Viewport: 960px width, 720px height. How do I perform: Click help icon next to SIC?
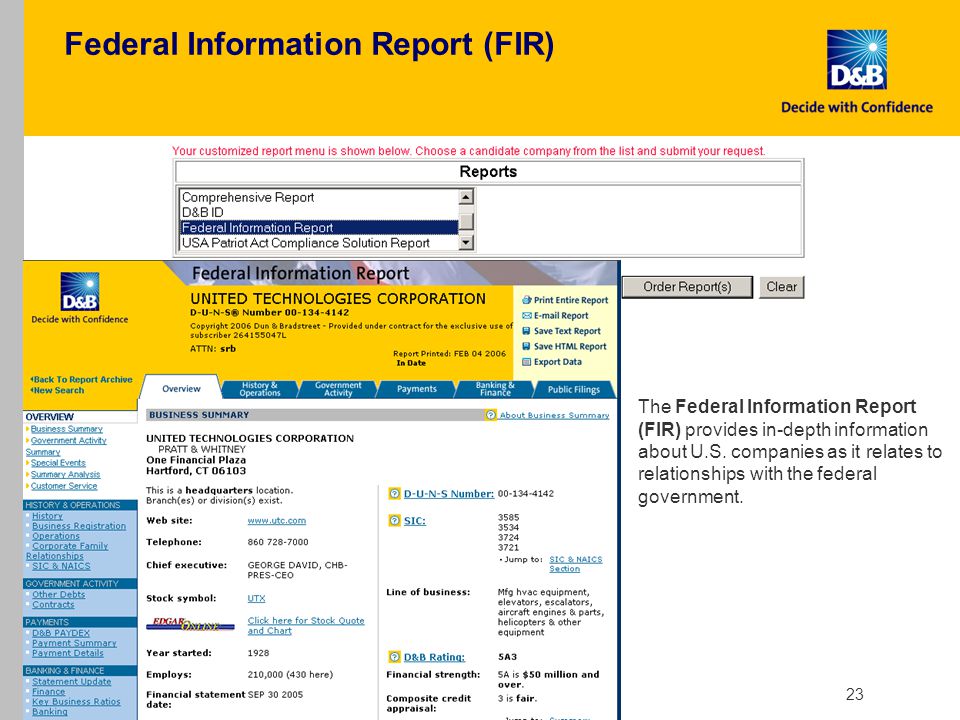point(395,520)
